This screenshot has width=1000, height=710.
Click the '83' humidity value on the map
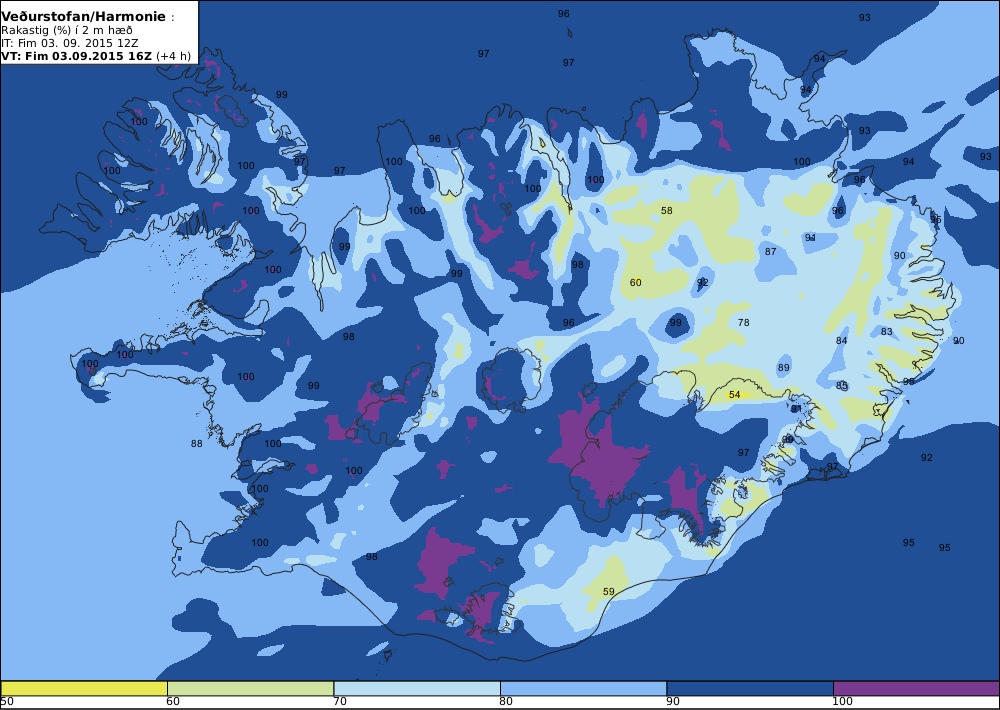(886, 332)
